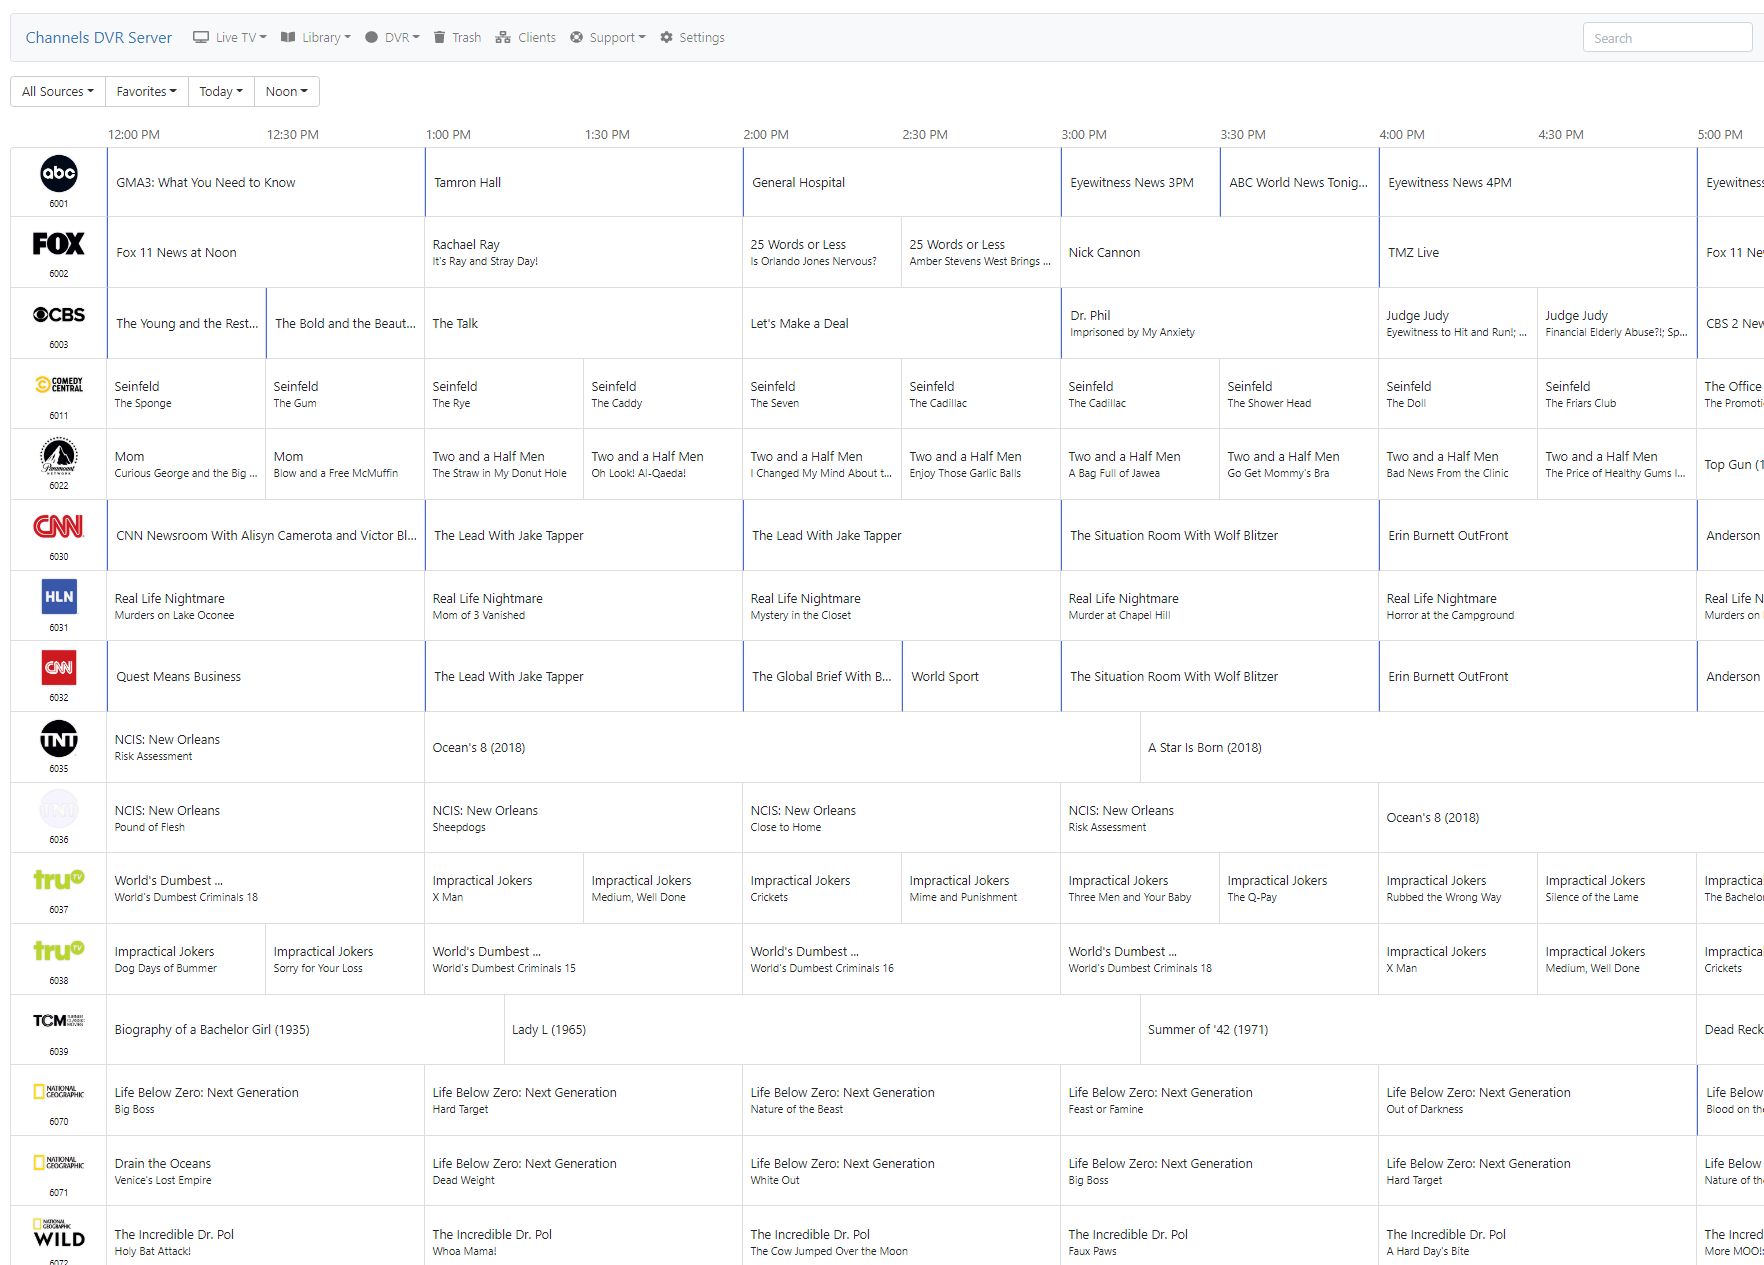This screenshot has width=1764, height=1265.
Task: Click the TNT channel 6035 logo
Action: (x=58, y=740)
